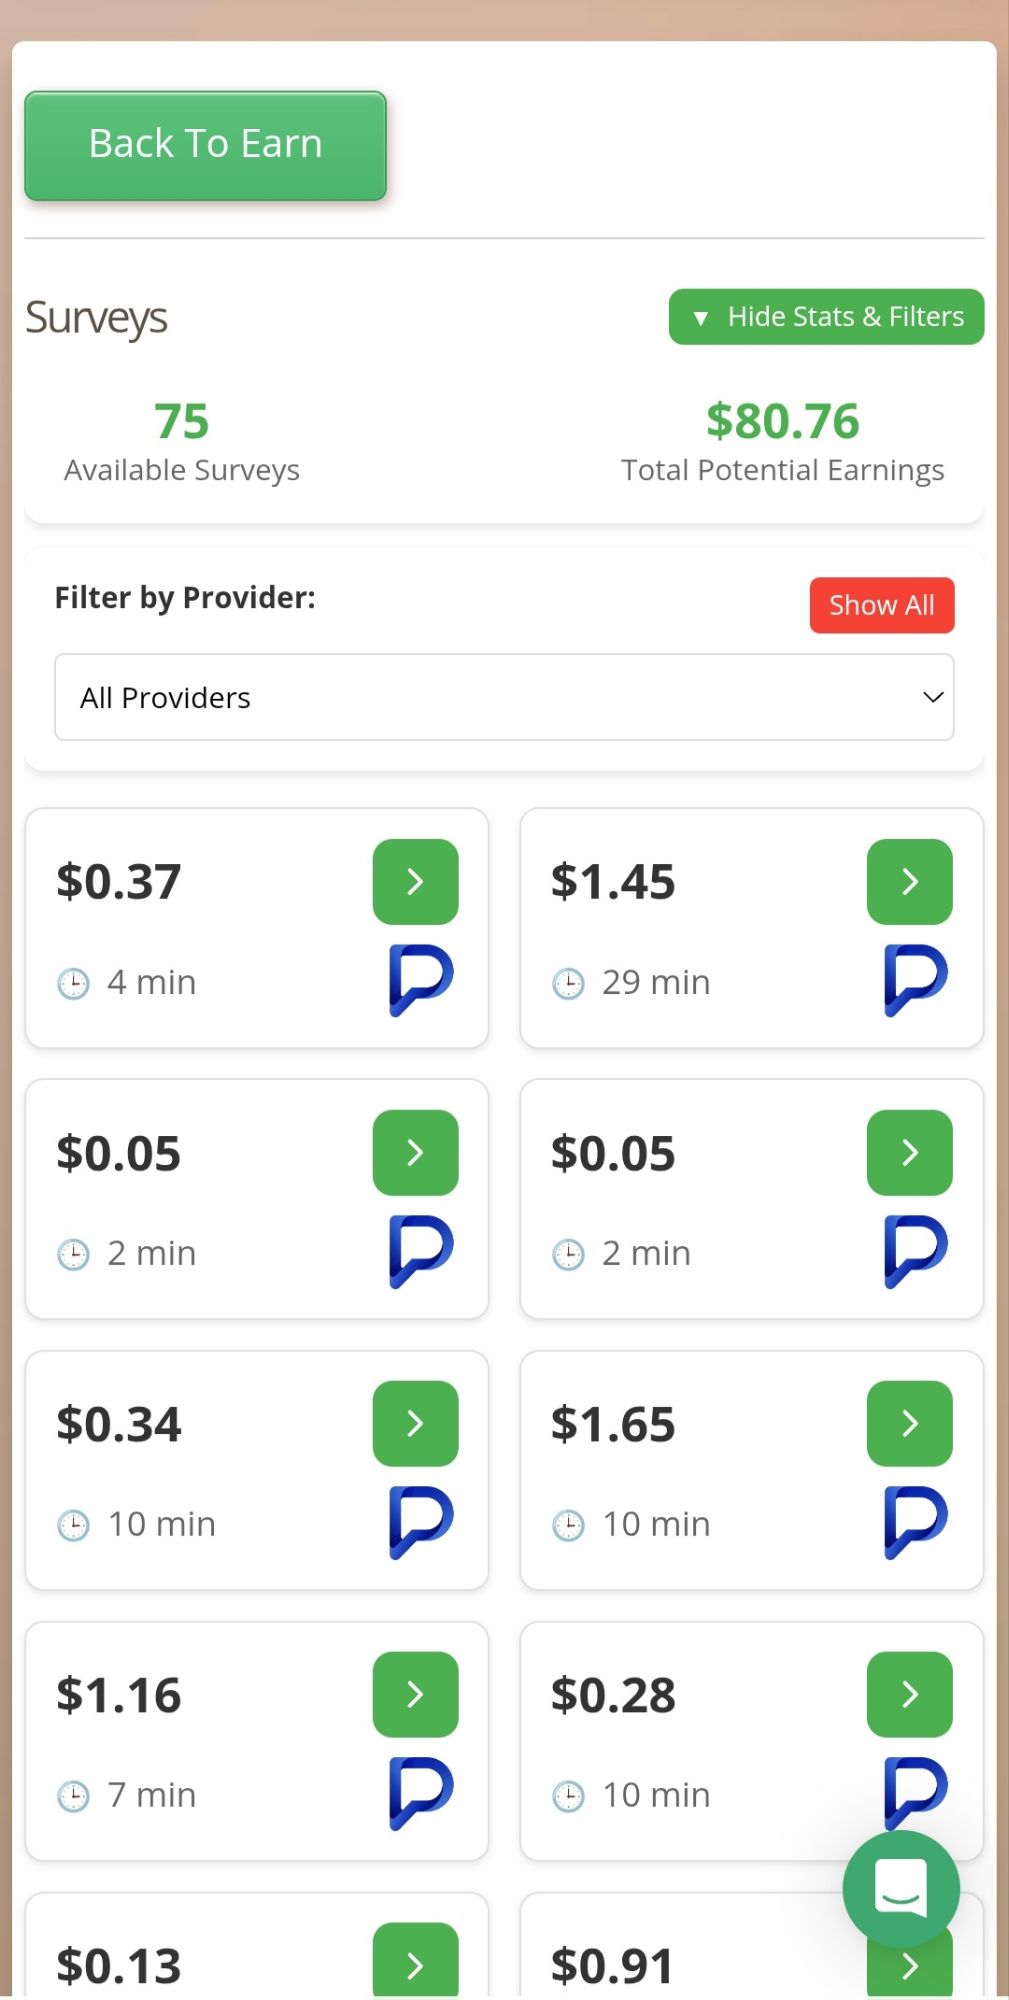Start the $0.91 survey at the bottom
This screenshot has height=2000, width=1009.
909,1962
